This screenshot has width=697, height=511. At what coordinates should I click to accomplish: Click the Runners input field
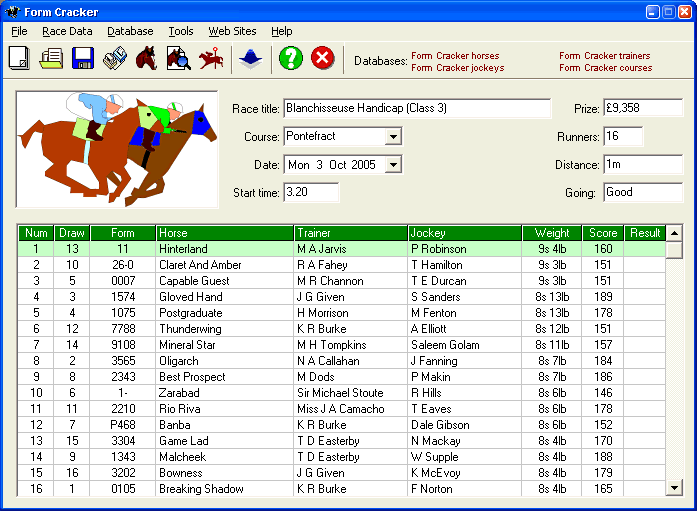[623, 136]
